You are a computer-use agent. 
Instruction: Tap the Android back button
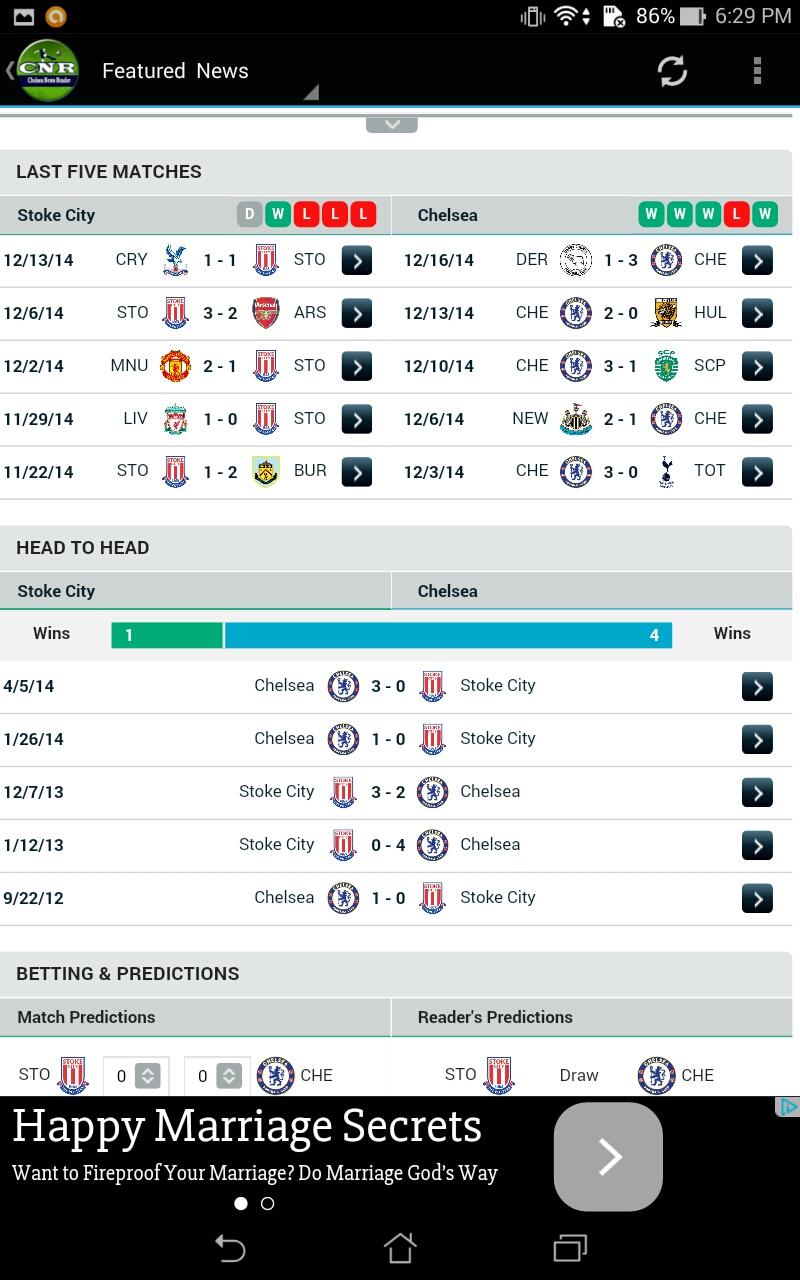(x=230, y=1247)
